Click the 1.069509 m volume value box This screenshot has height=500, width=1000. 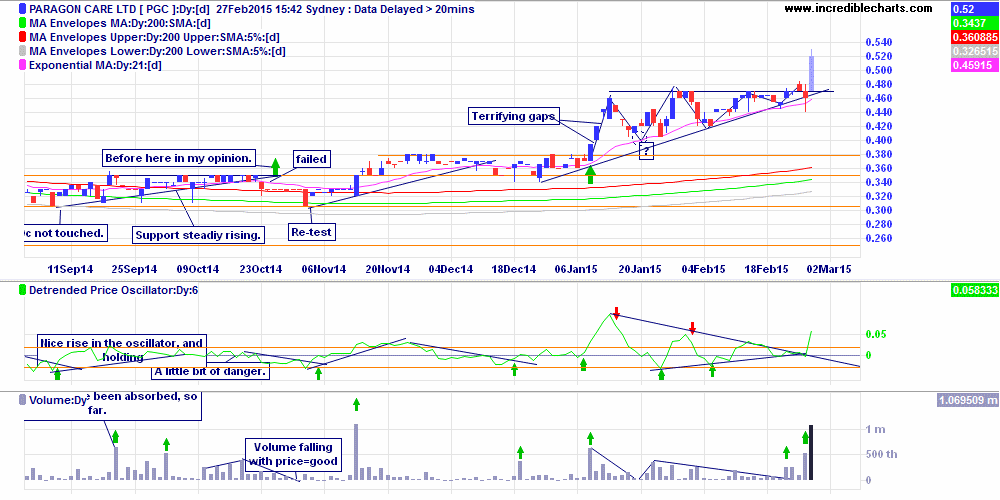966,401
